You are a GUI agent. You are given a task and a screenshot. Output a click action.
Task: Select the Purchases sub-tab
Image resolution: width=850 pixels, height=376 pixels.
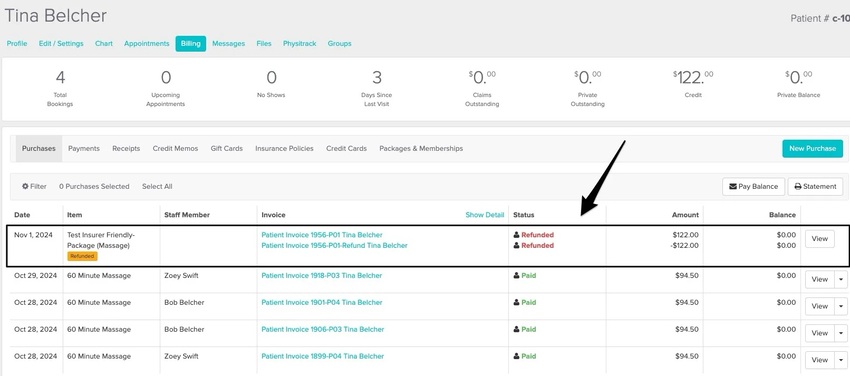39,148
